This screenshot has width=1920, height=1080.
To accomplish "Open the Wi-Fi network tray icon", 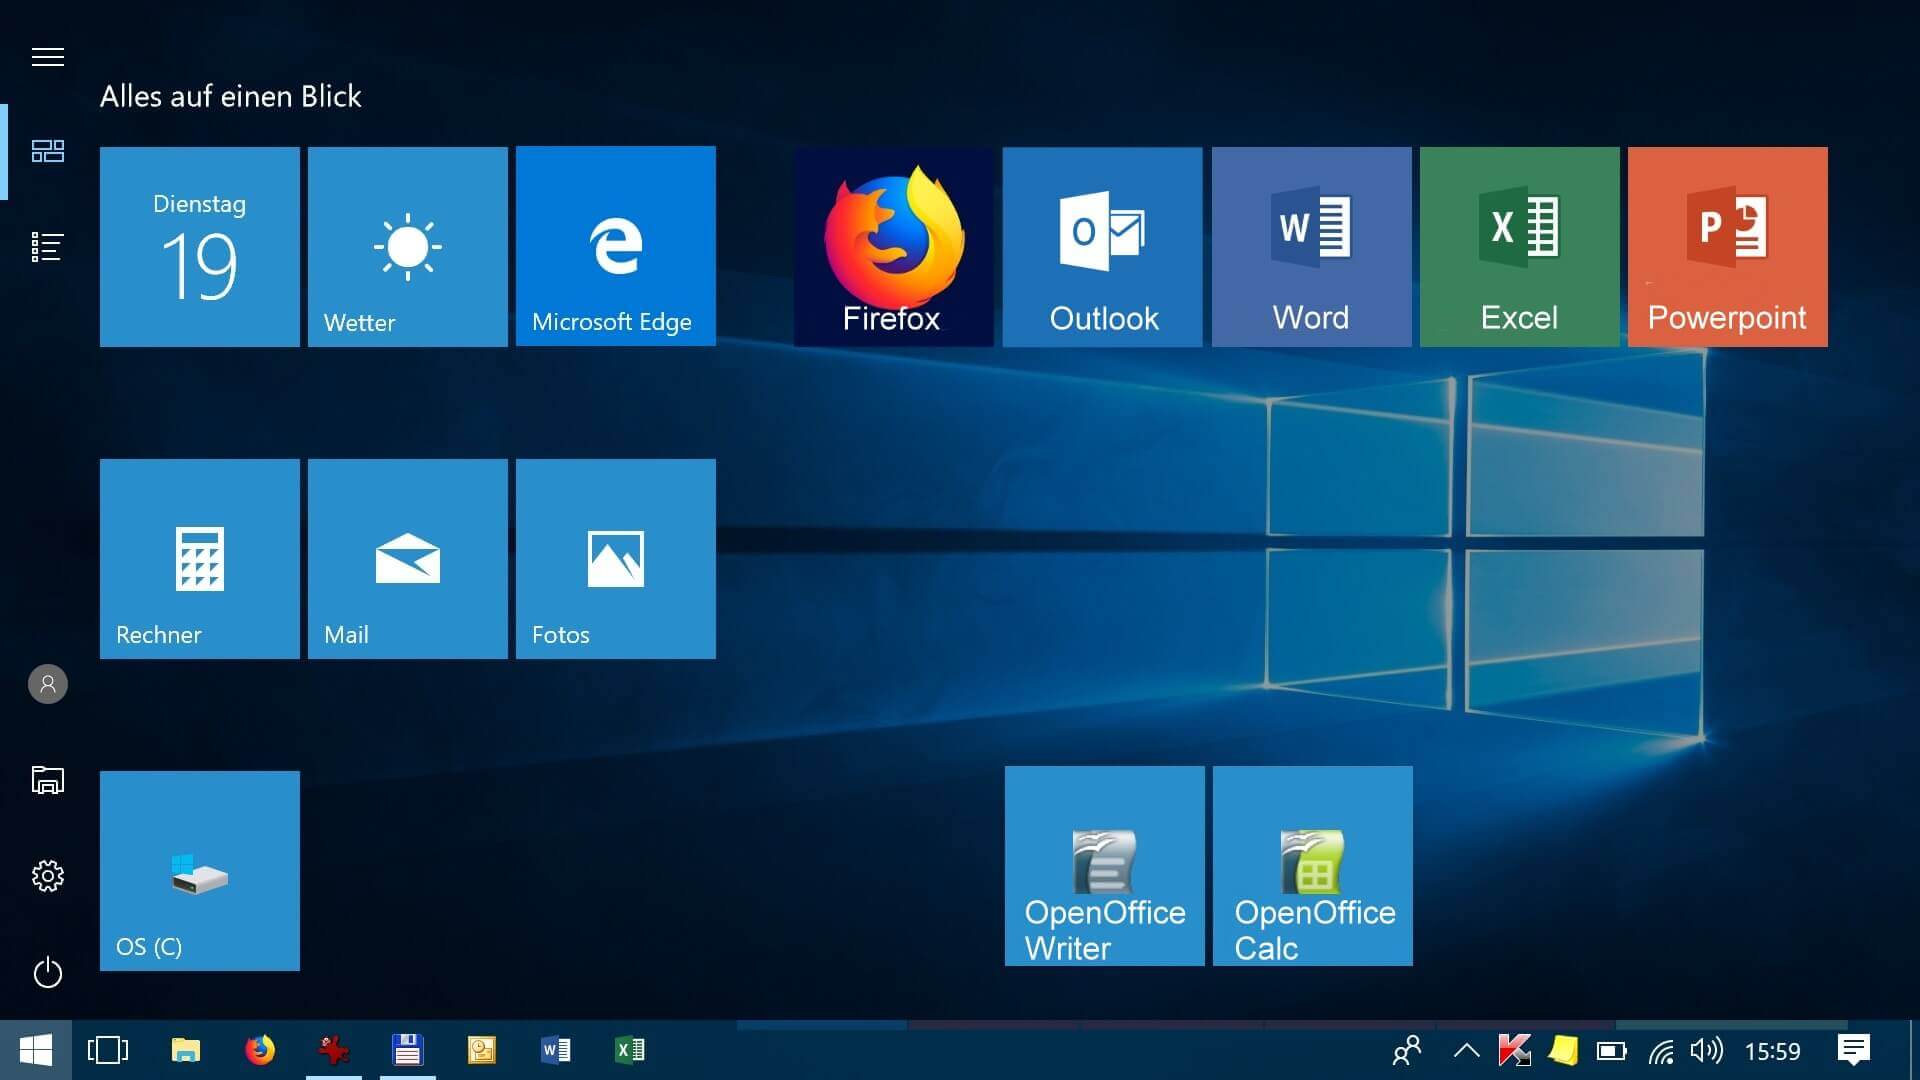I will [x=1661, y=1051].
